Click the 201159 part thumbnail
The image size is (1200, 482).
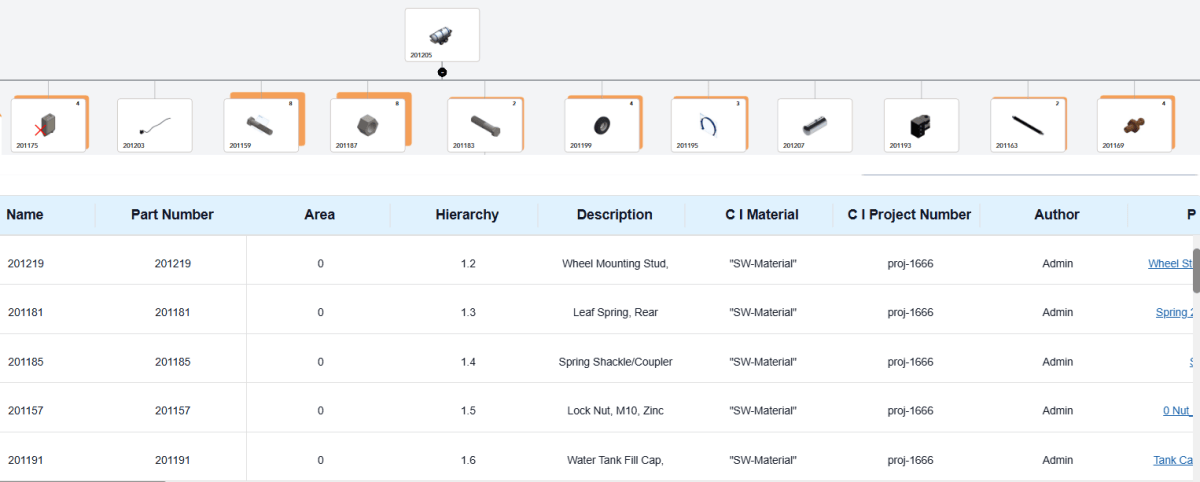point(261,125)
